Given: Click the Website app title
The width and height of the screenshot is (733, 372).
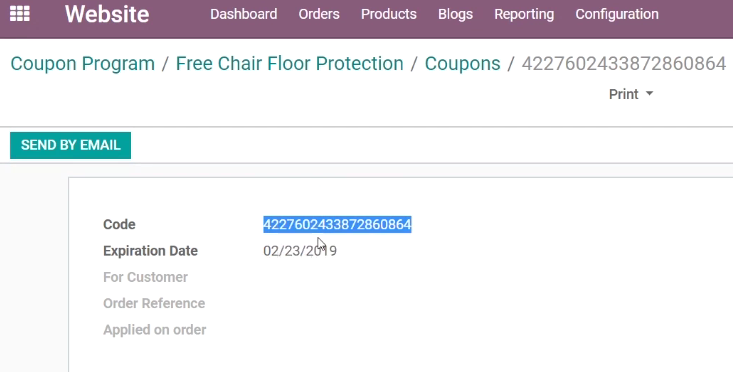Looking at the screenshot, I should [x=107, y=14].
